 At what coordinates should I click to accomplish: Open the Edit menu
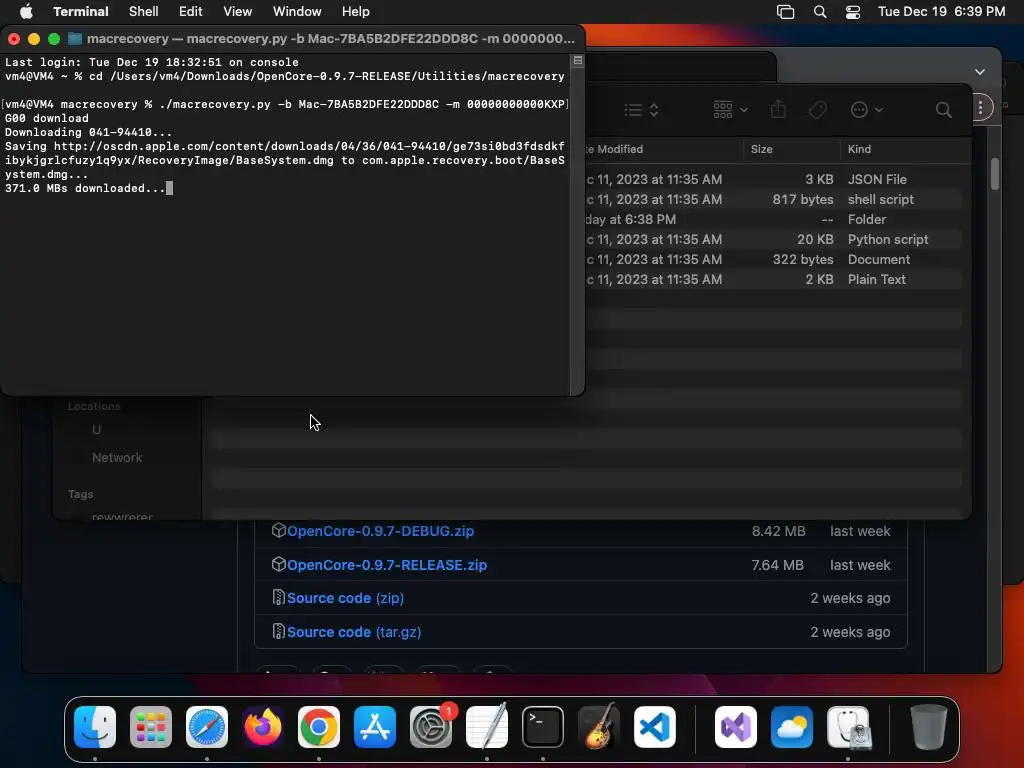[x=191, y=12]
